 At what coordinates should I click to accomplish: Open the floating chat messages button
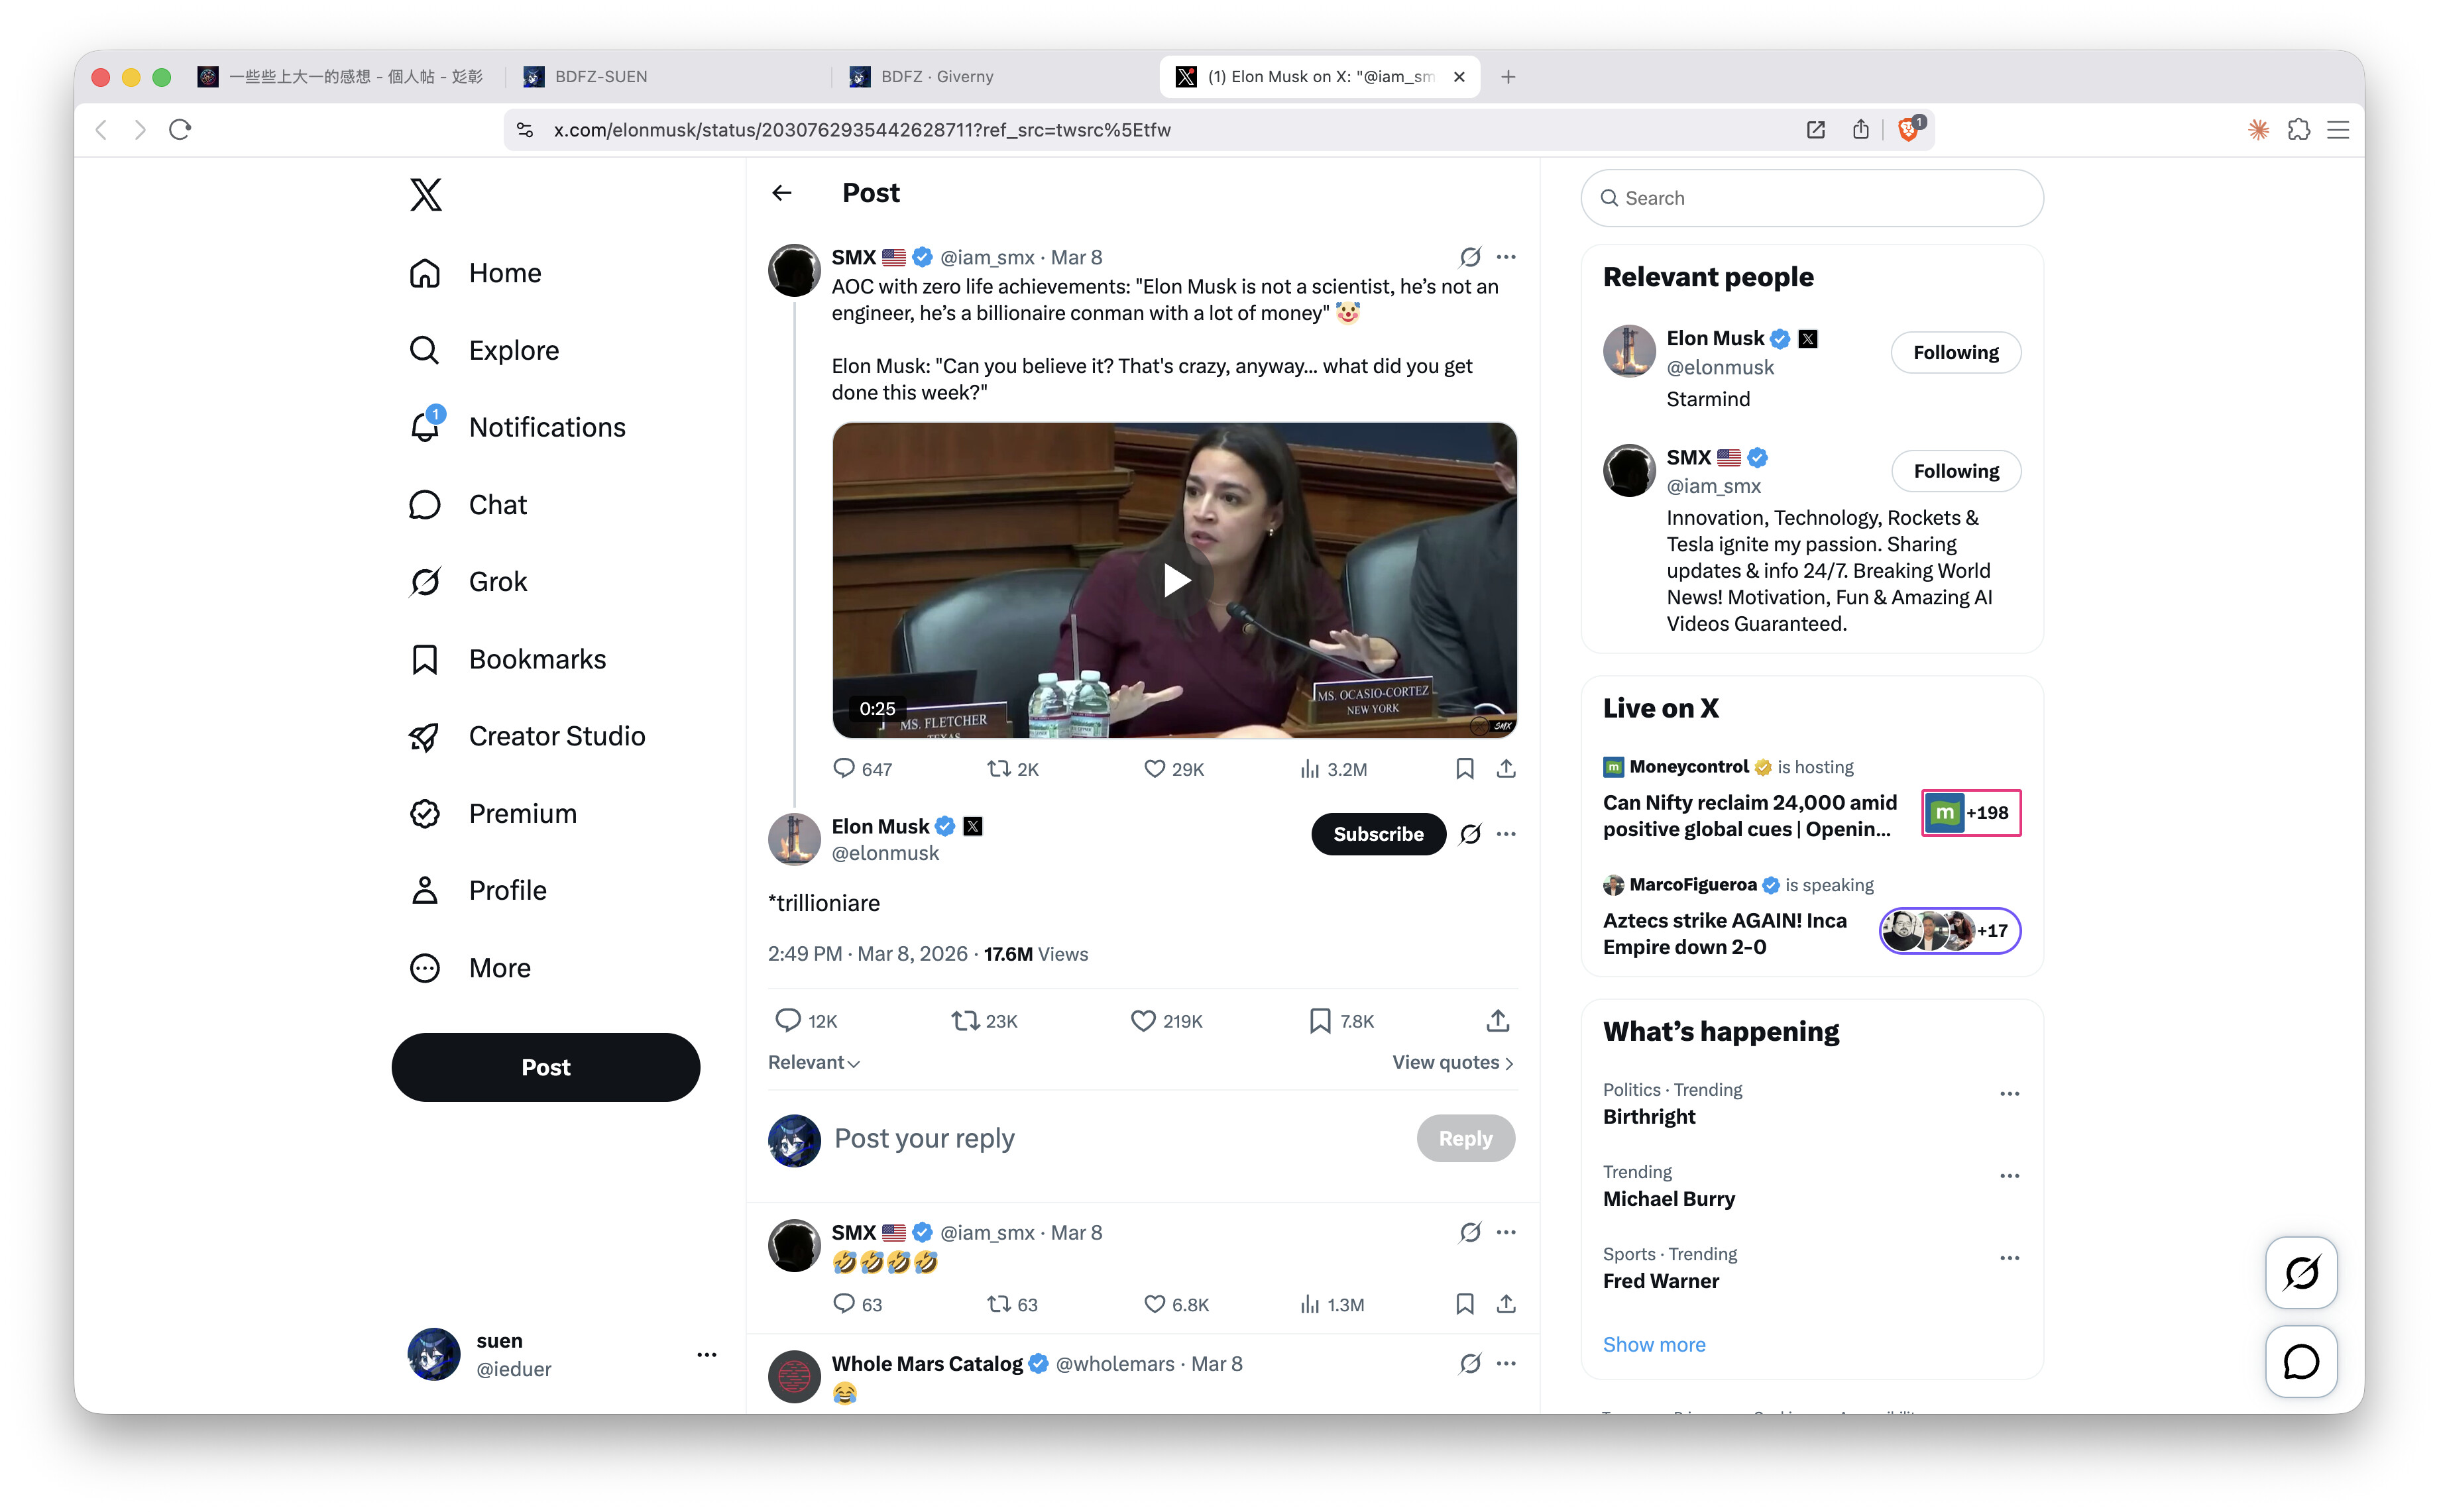pos(2300,1360)
